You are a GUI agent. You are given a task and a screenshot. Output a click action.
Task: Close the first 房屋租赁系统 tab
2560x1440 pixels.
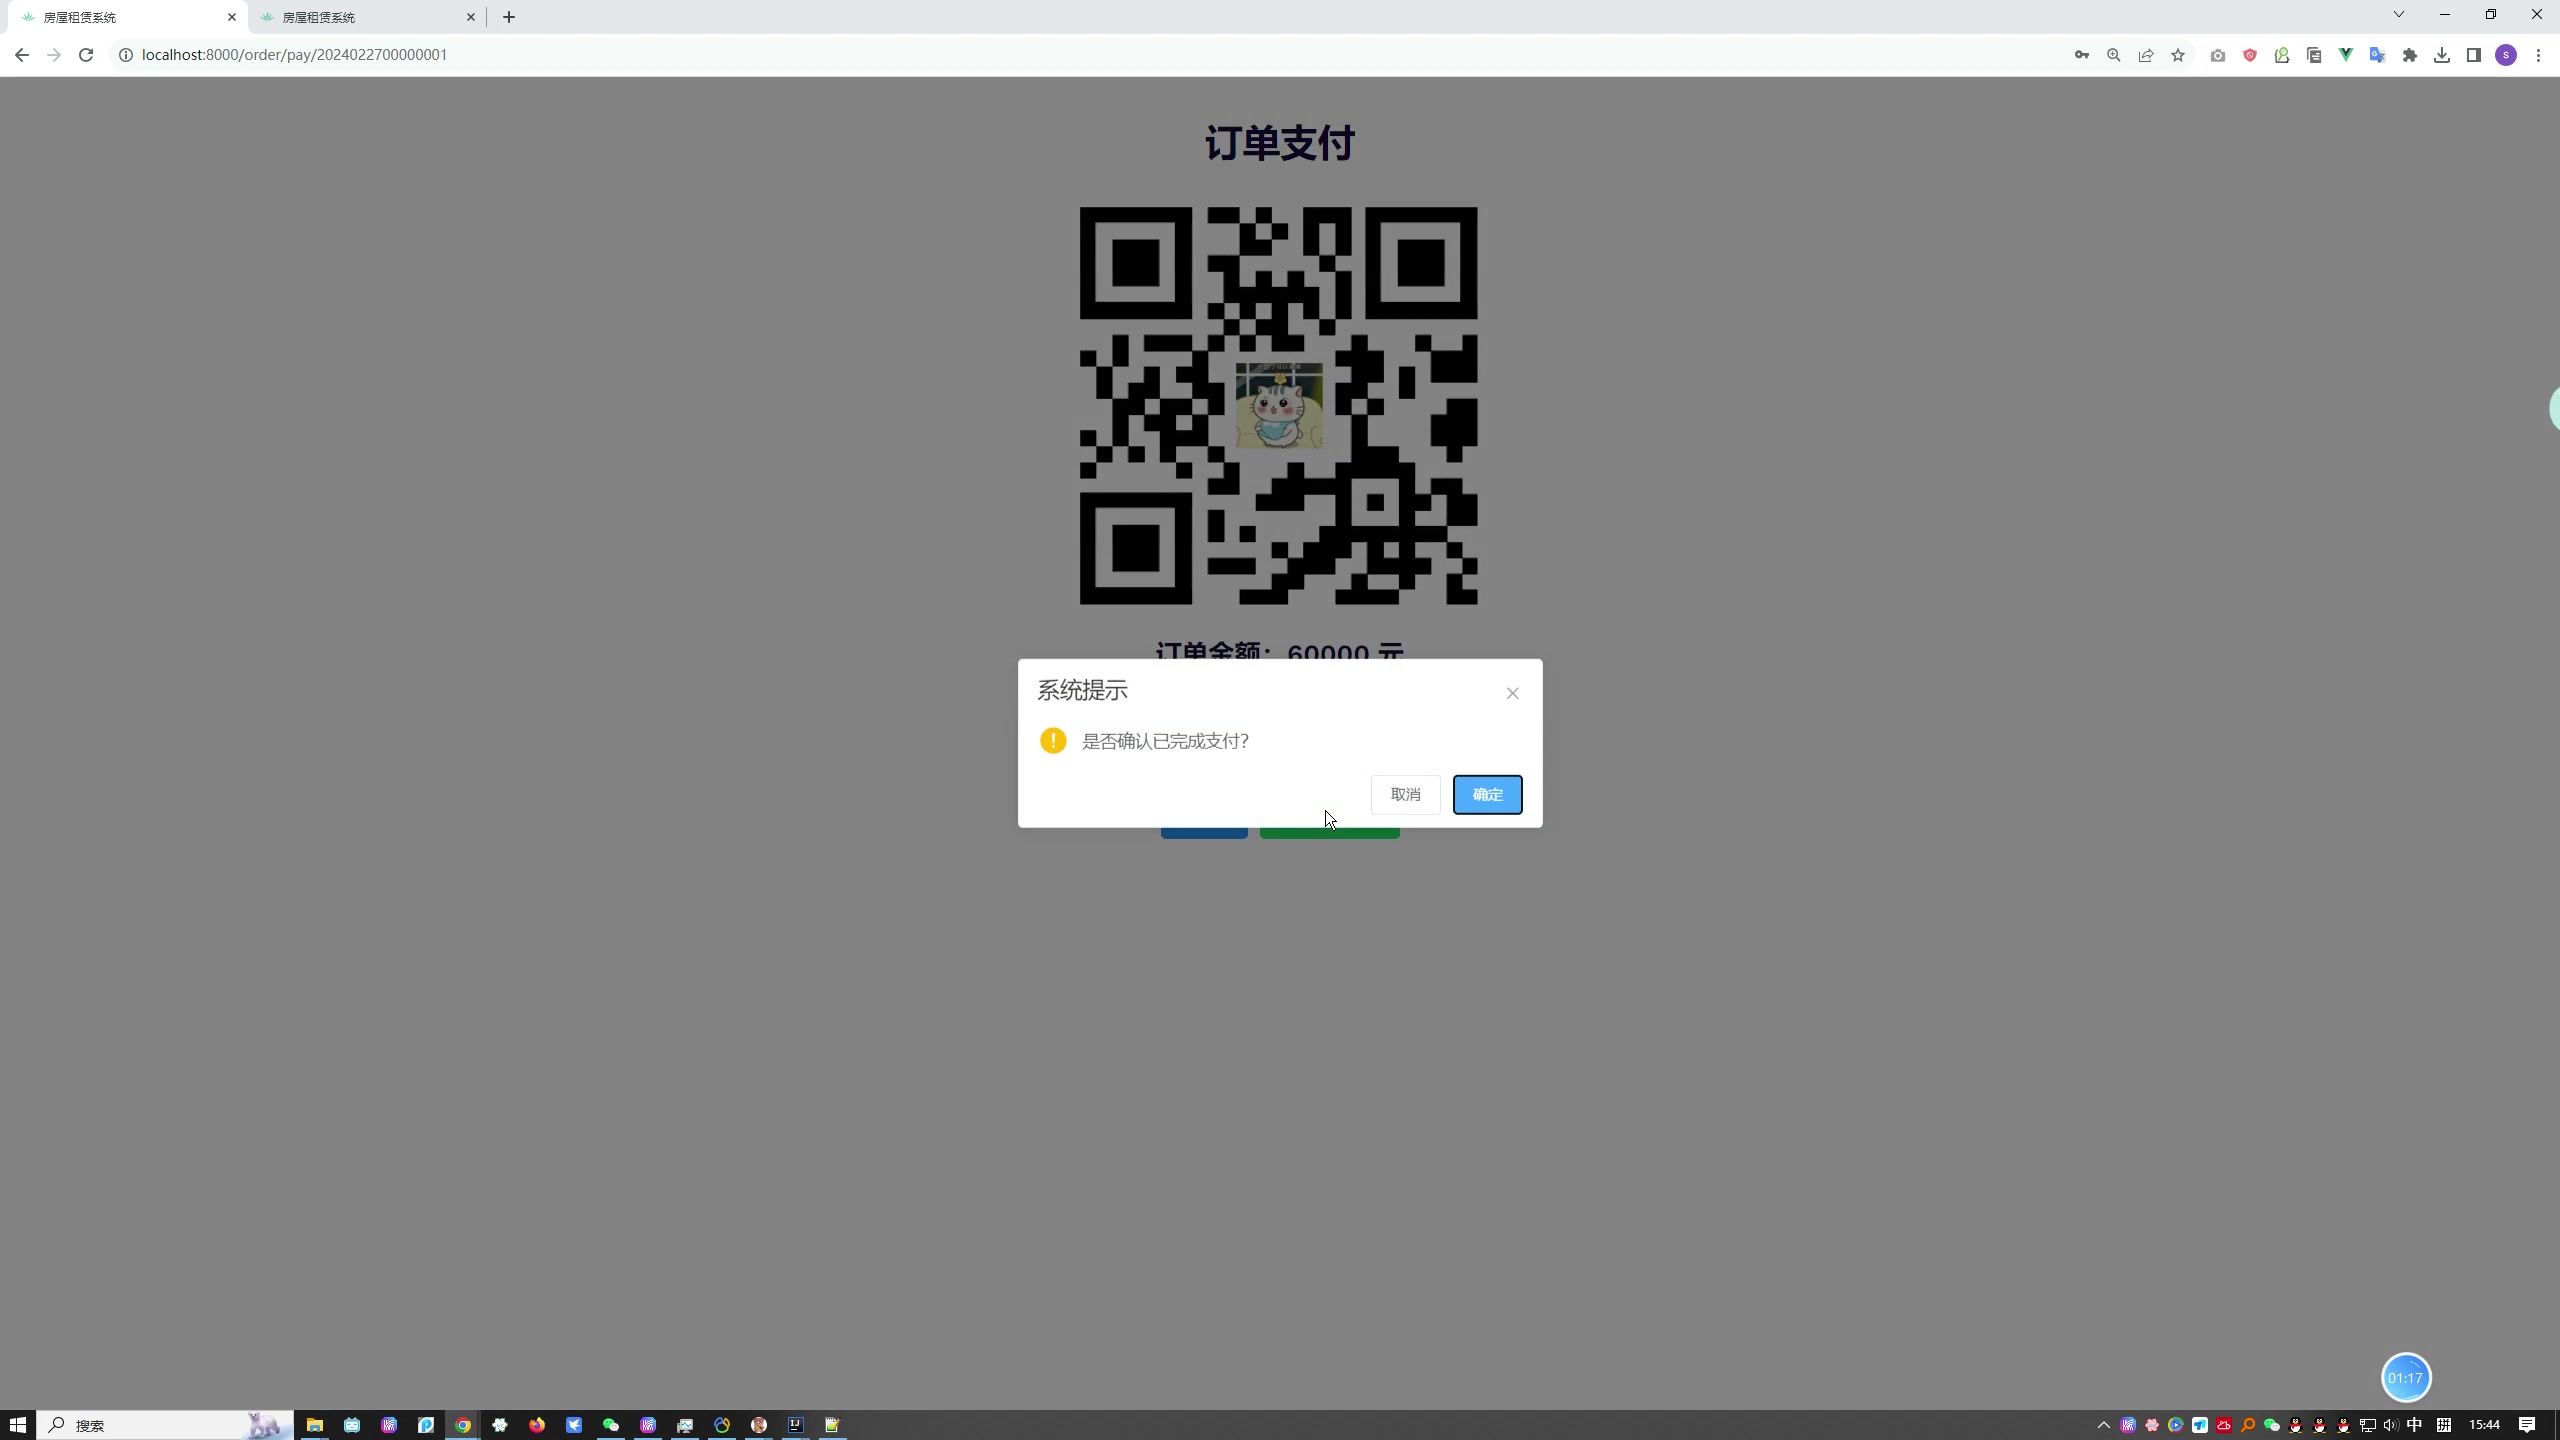tap(232, 17)
